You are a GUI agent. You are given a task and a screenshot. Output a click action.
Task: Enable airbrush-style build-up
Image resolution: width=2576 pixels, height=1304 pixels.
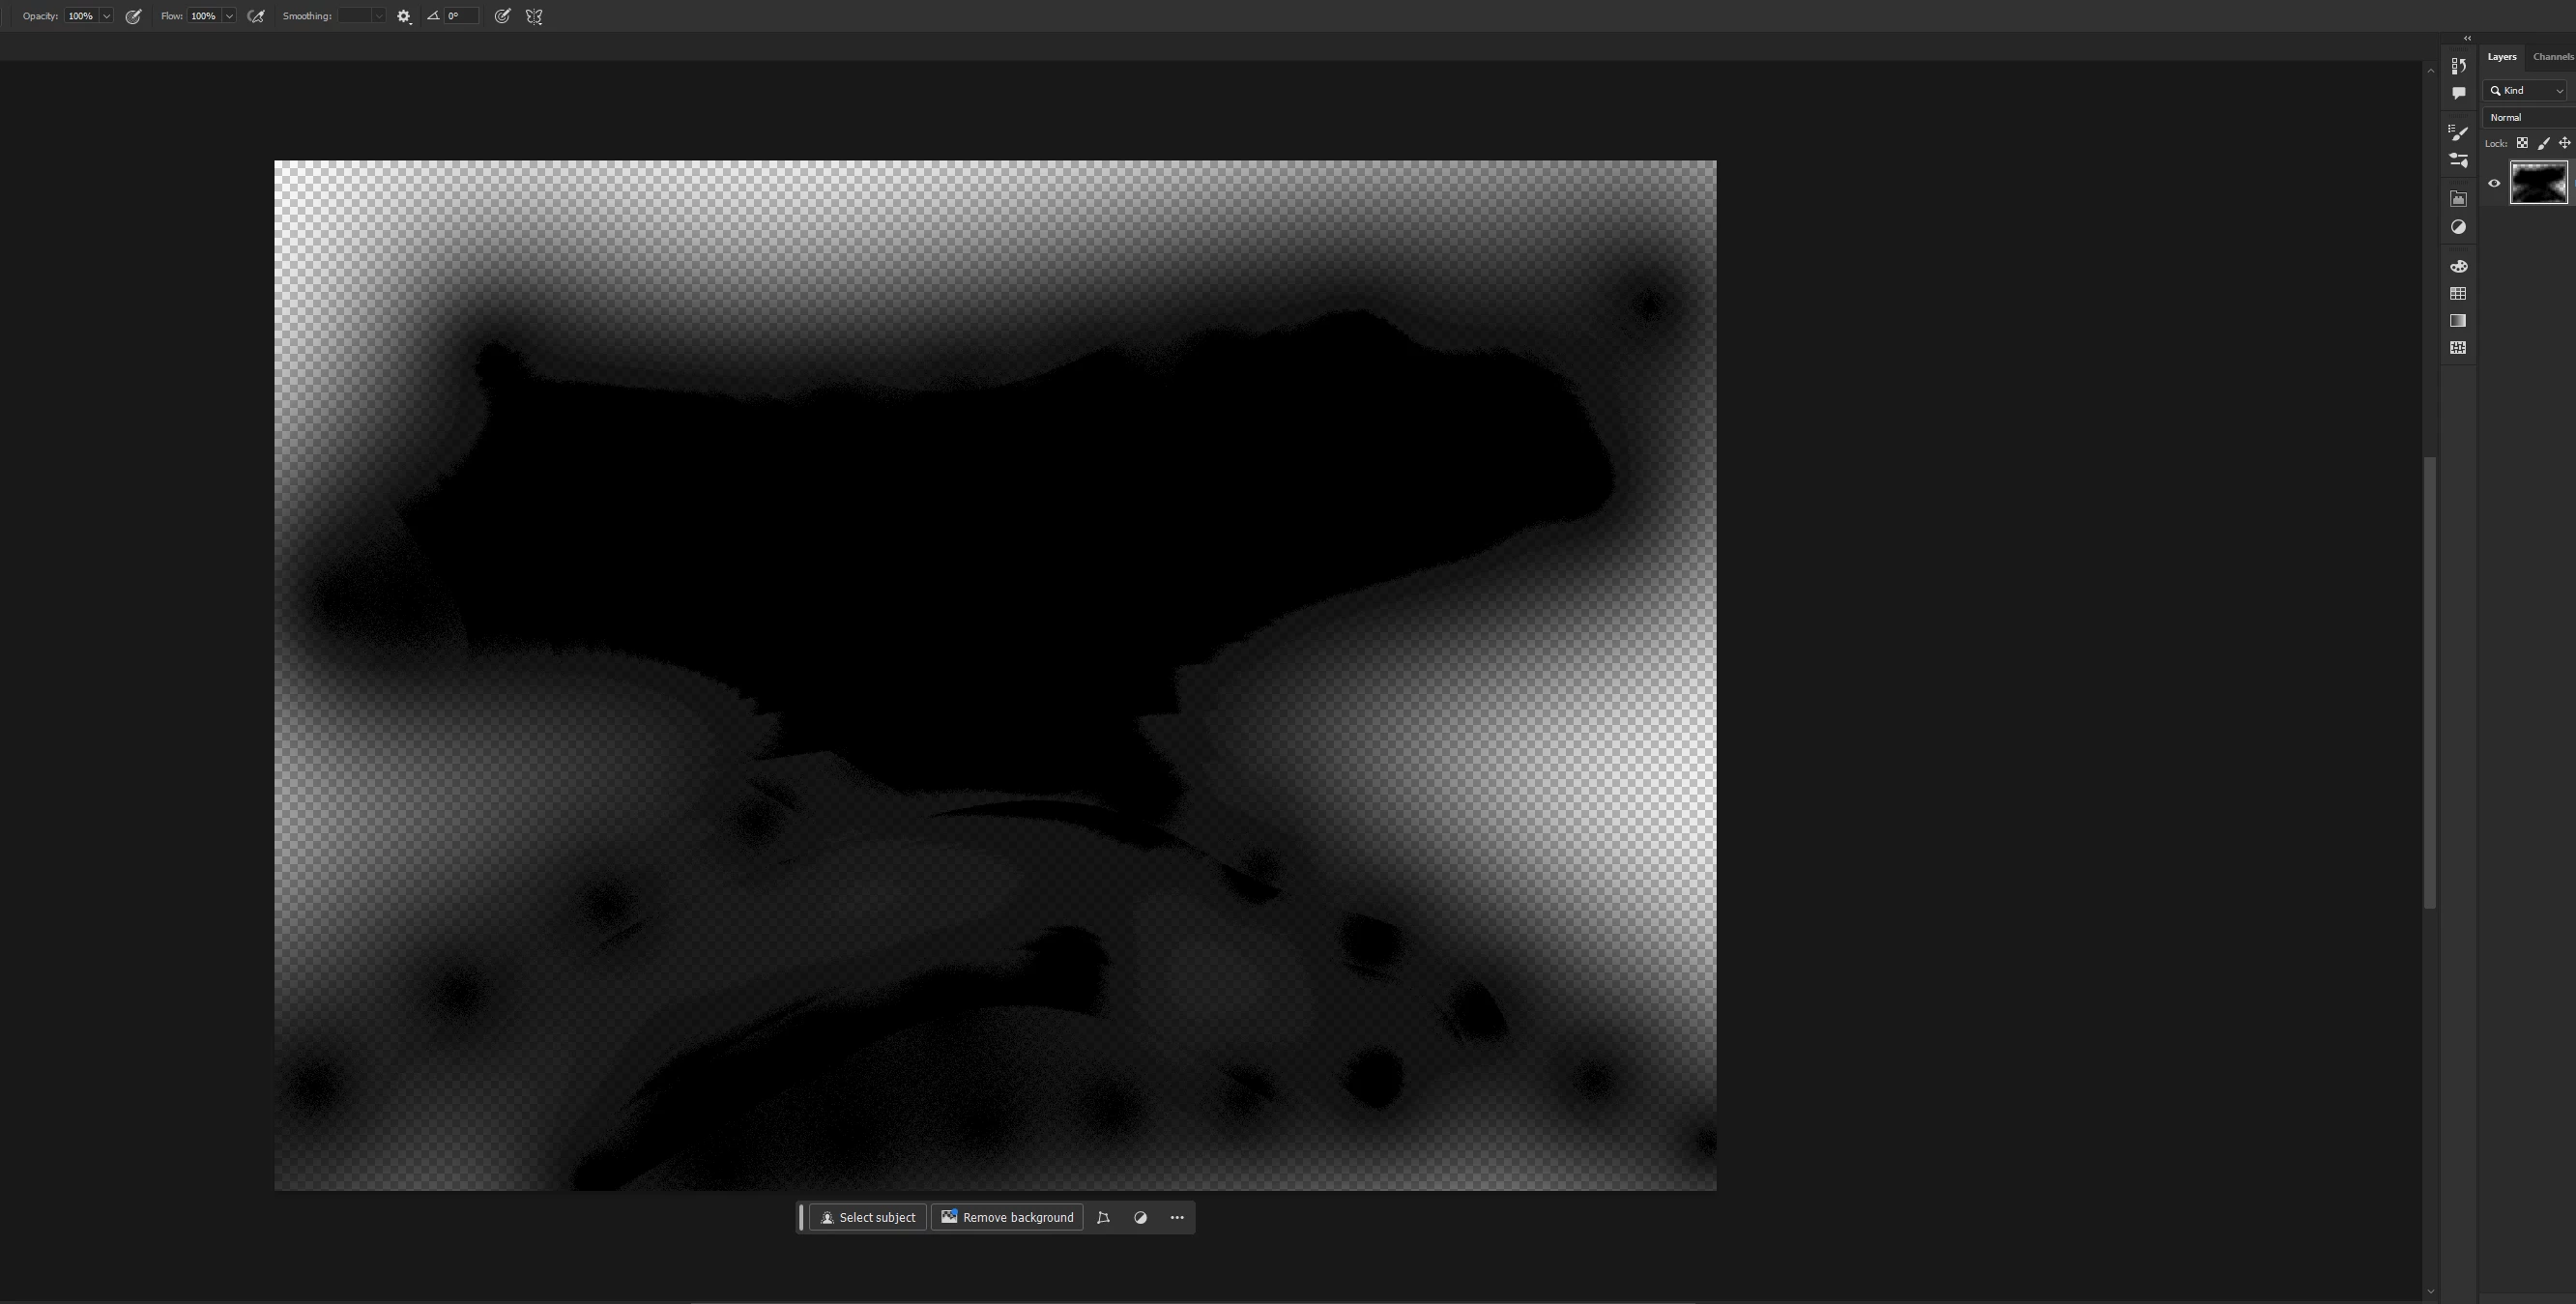coord(256,17)
